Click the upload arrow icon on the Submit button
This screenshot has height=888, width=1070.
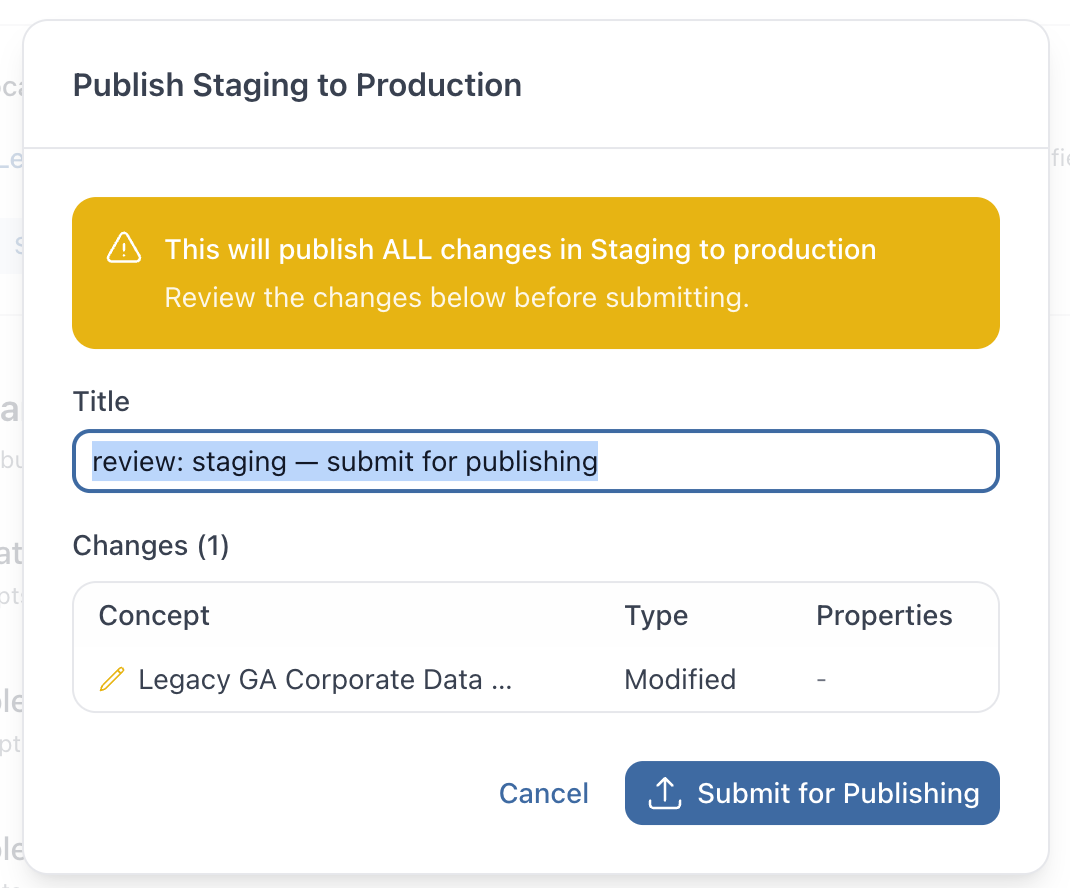(666, 793)
